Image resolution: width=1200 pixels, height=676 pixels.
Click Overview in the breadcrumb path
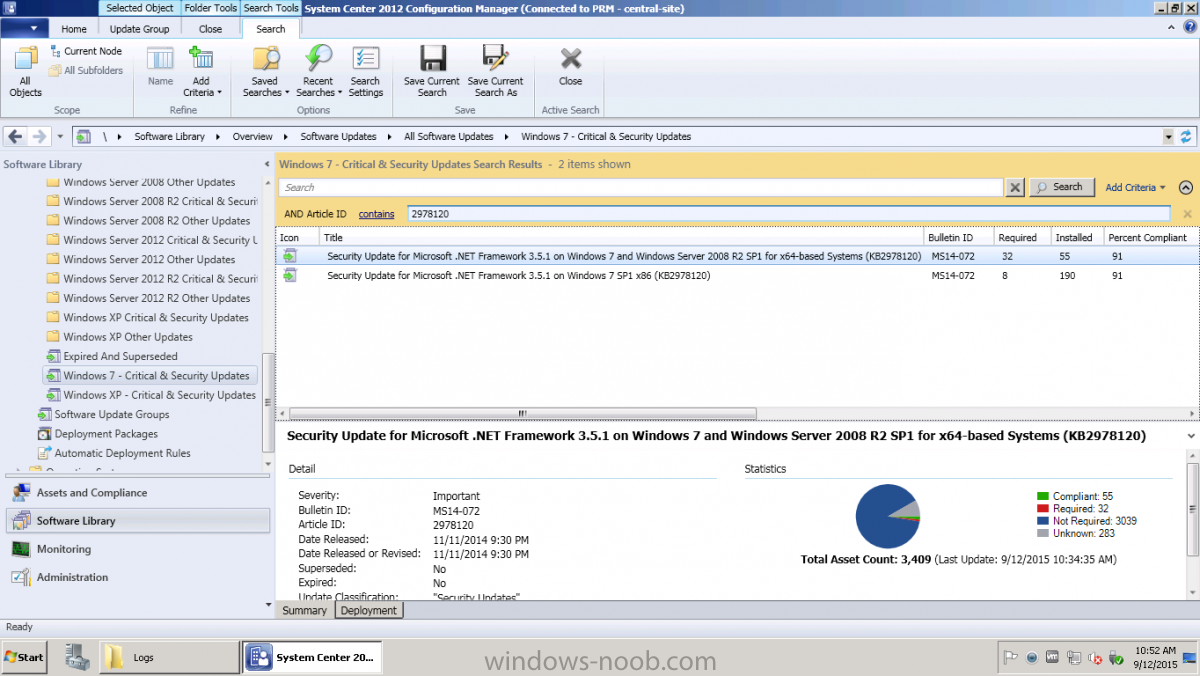point(253,137)
